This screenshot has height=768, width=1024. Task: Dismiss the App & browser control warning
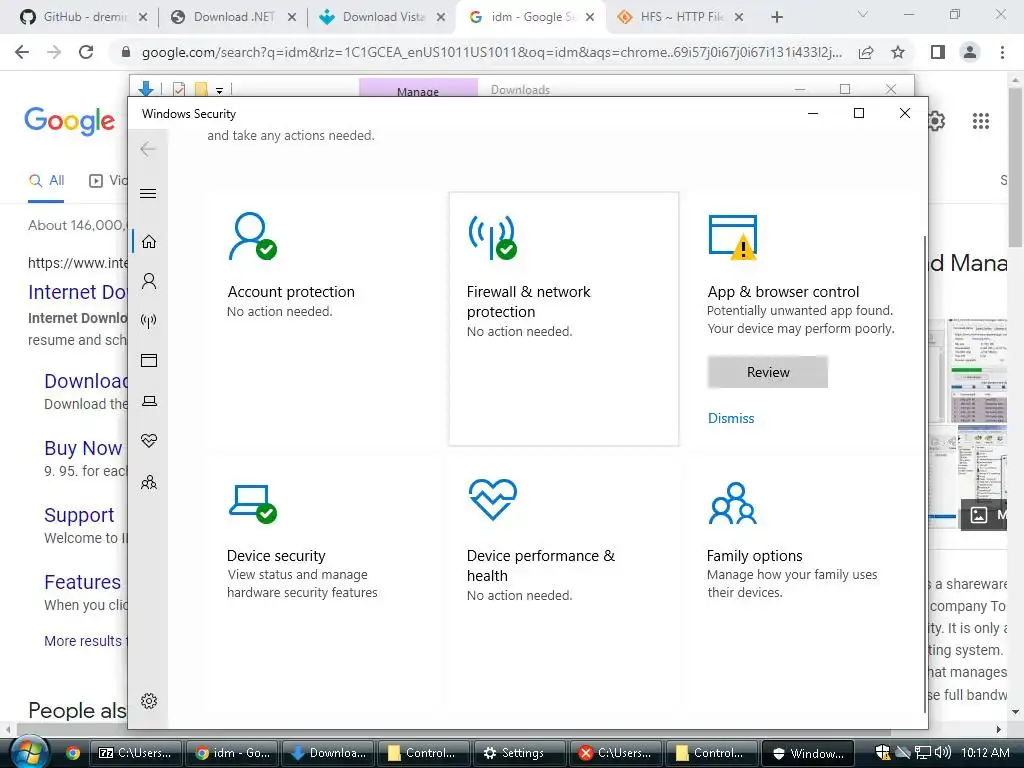pyautogui.click(x=731, y=418)
